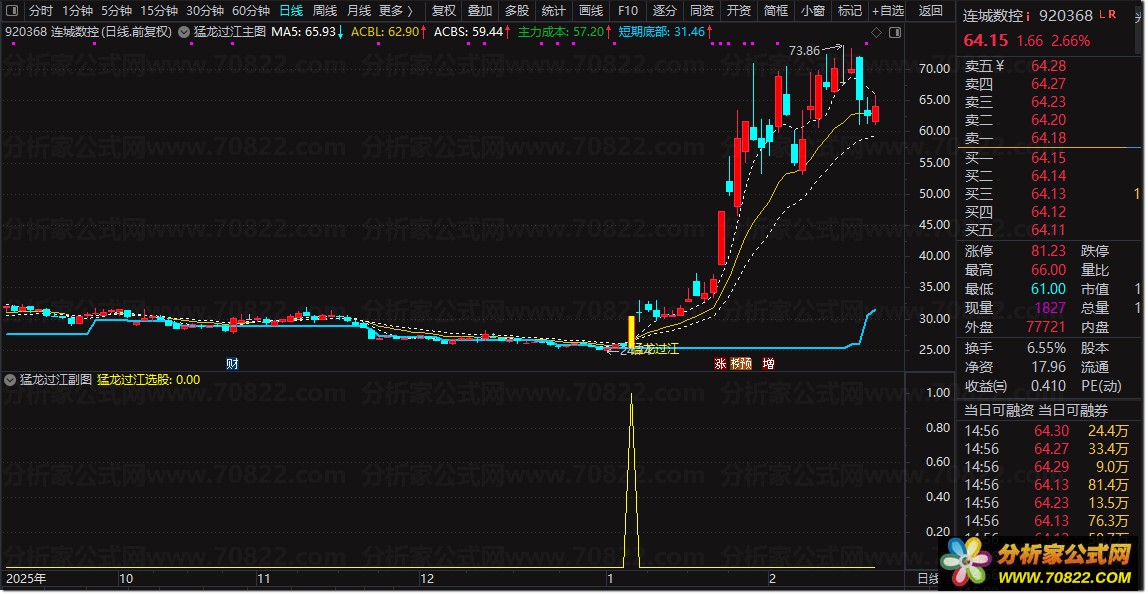Image resolution: width=1148 pixels, height=594 pixels.
Task: Select the 15分钟 period
Action: point(159,11)
